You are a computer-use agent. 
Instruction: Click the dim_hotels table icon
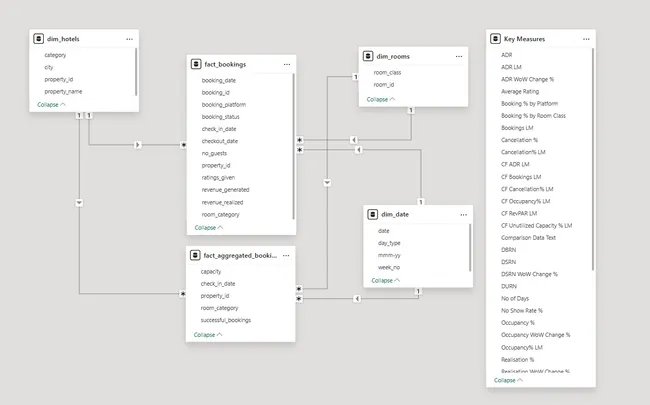click(x=39, y=39)
